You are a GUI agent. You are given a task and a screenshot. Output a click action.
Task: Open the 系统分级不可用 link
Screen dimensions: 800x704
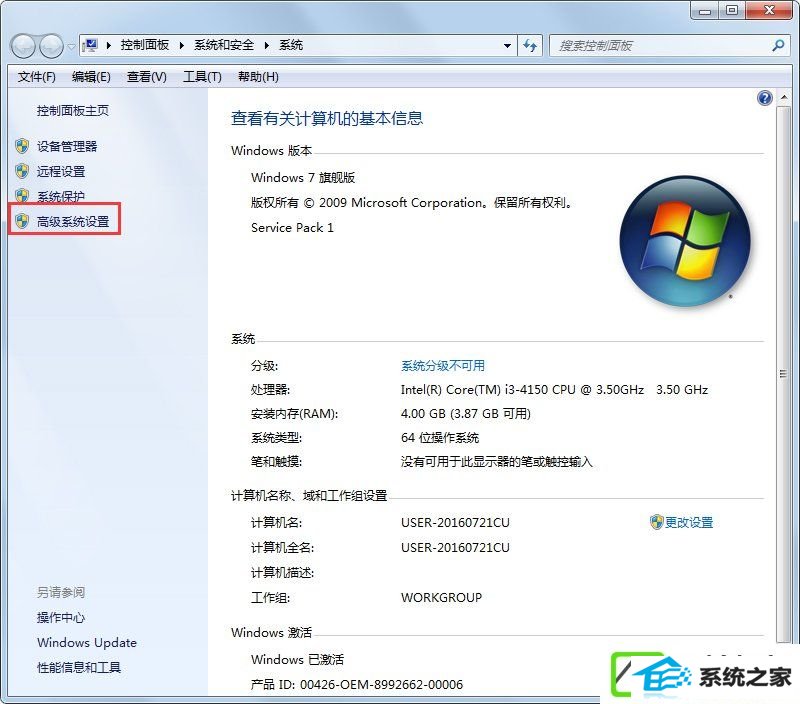click(443, 366)
